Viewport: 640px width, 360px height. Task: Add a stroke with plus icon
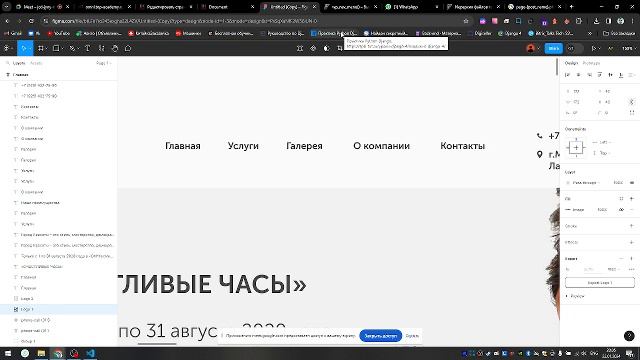pos(631,226)
